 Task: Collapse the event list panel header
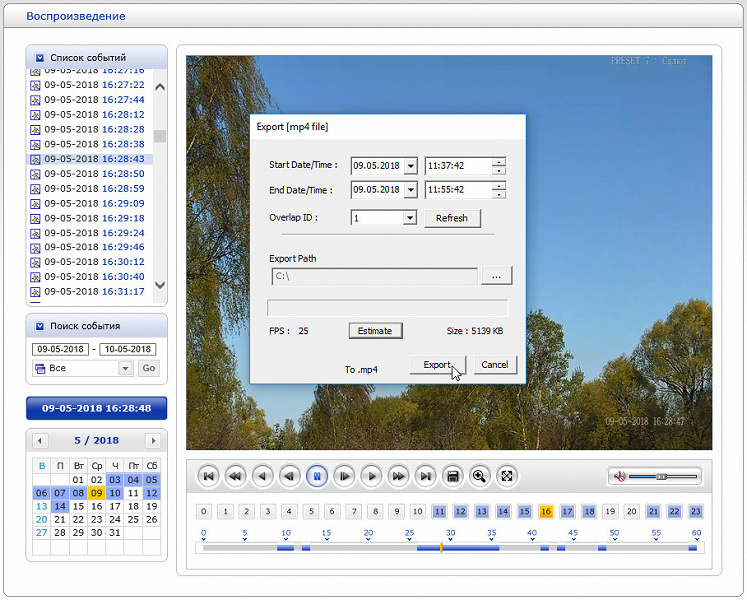pos(40,58)
